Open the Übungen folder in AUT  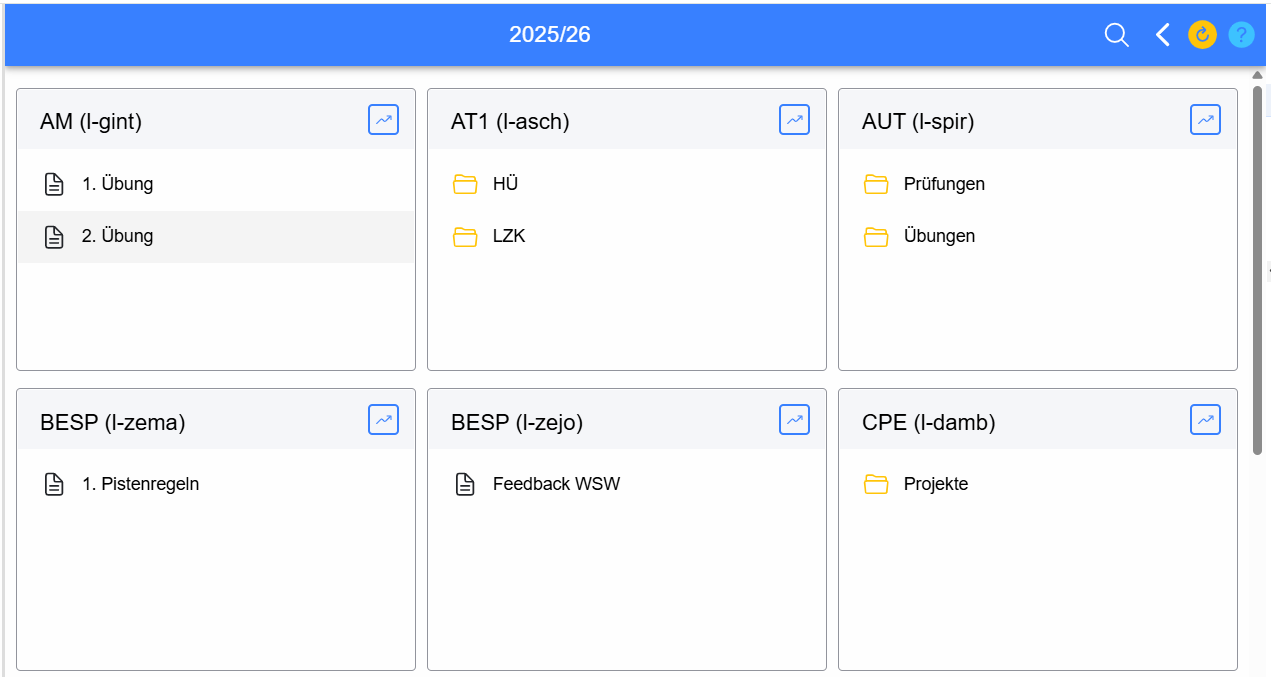938,236
